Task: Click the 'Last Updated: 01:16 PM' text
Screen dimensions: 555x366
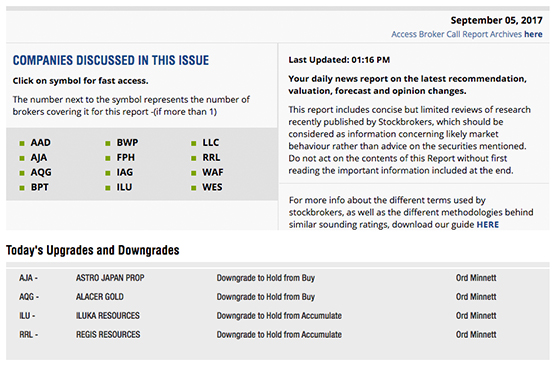Action: [x=339, y=60]
